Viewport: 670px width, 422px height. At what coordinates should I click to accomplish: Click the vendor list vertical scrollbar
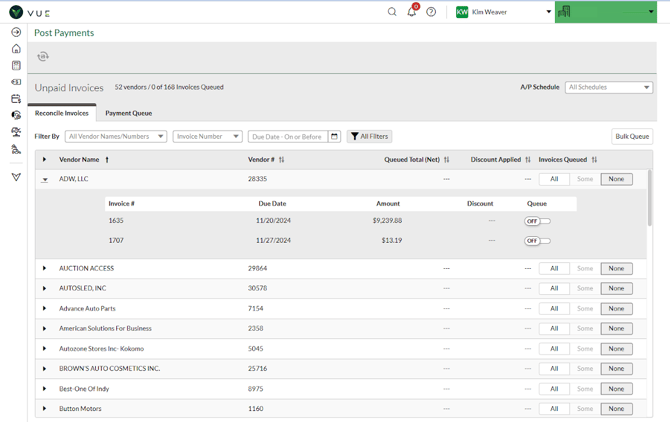coord(650,200)
